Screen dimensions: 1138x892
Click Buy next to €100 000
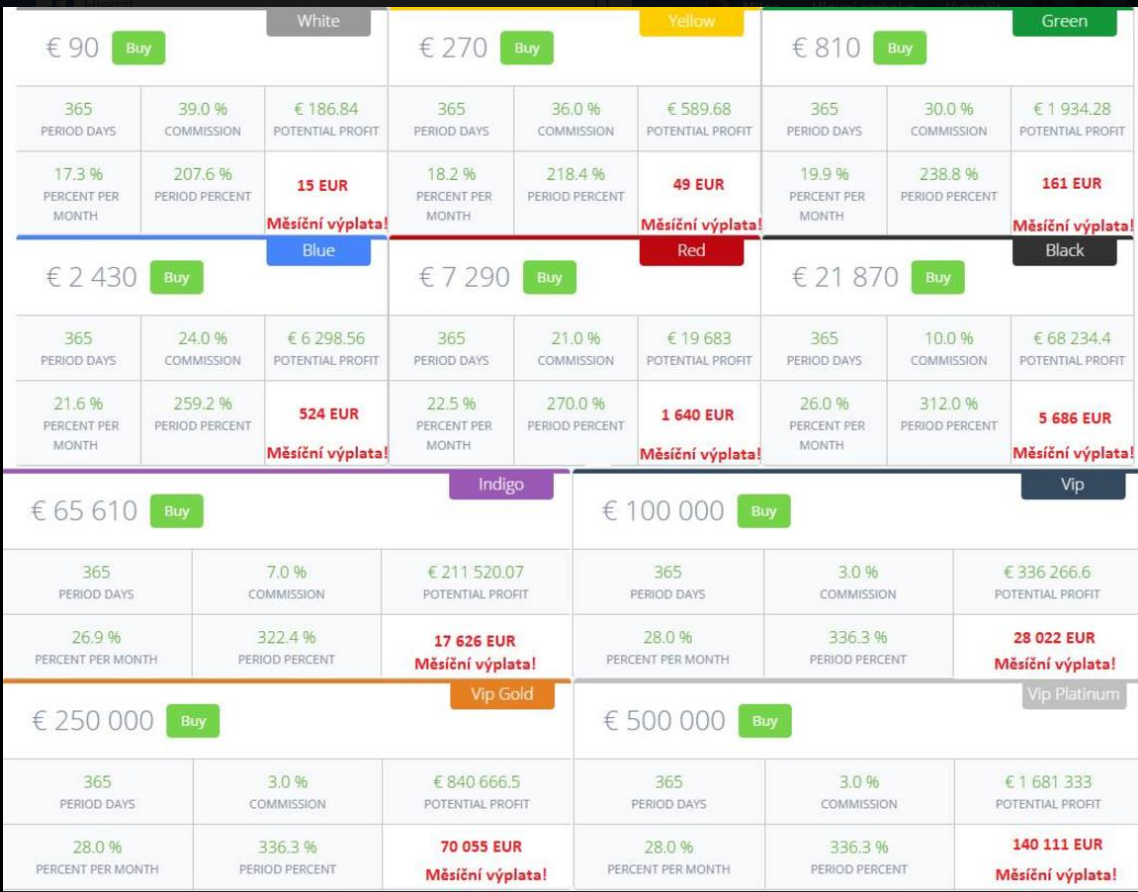[x=764, y=511]
